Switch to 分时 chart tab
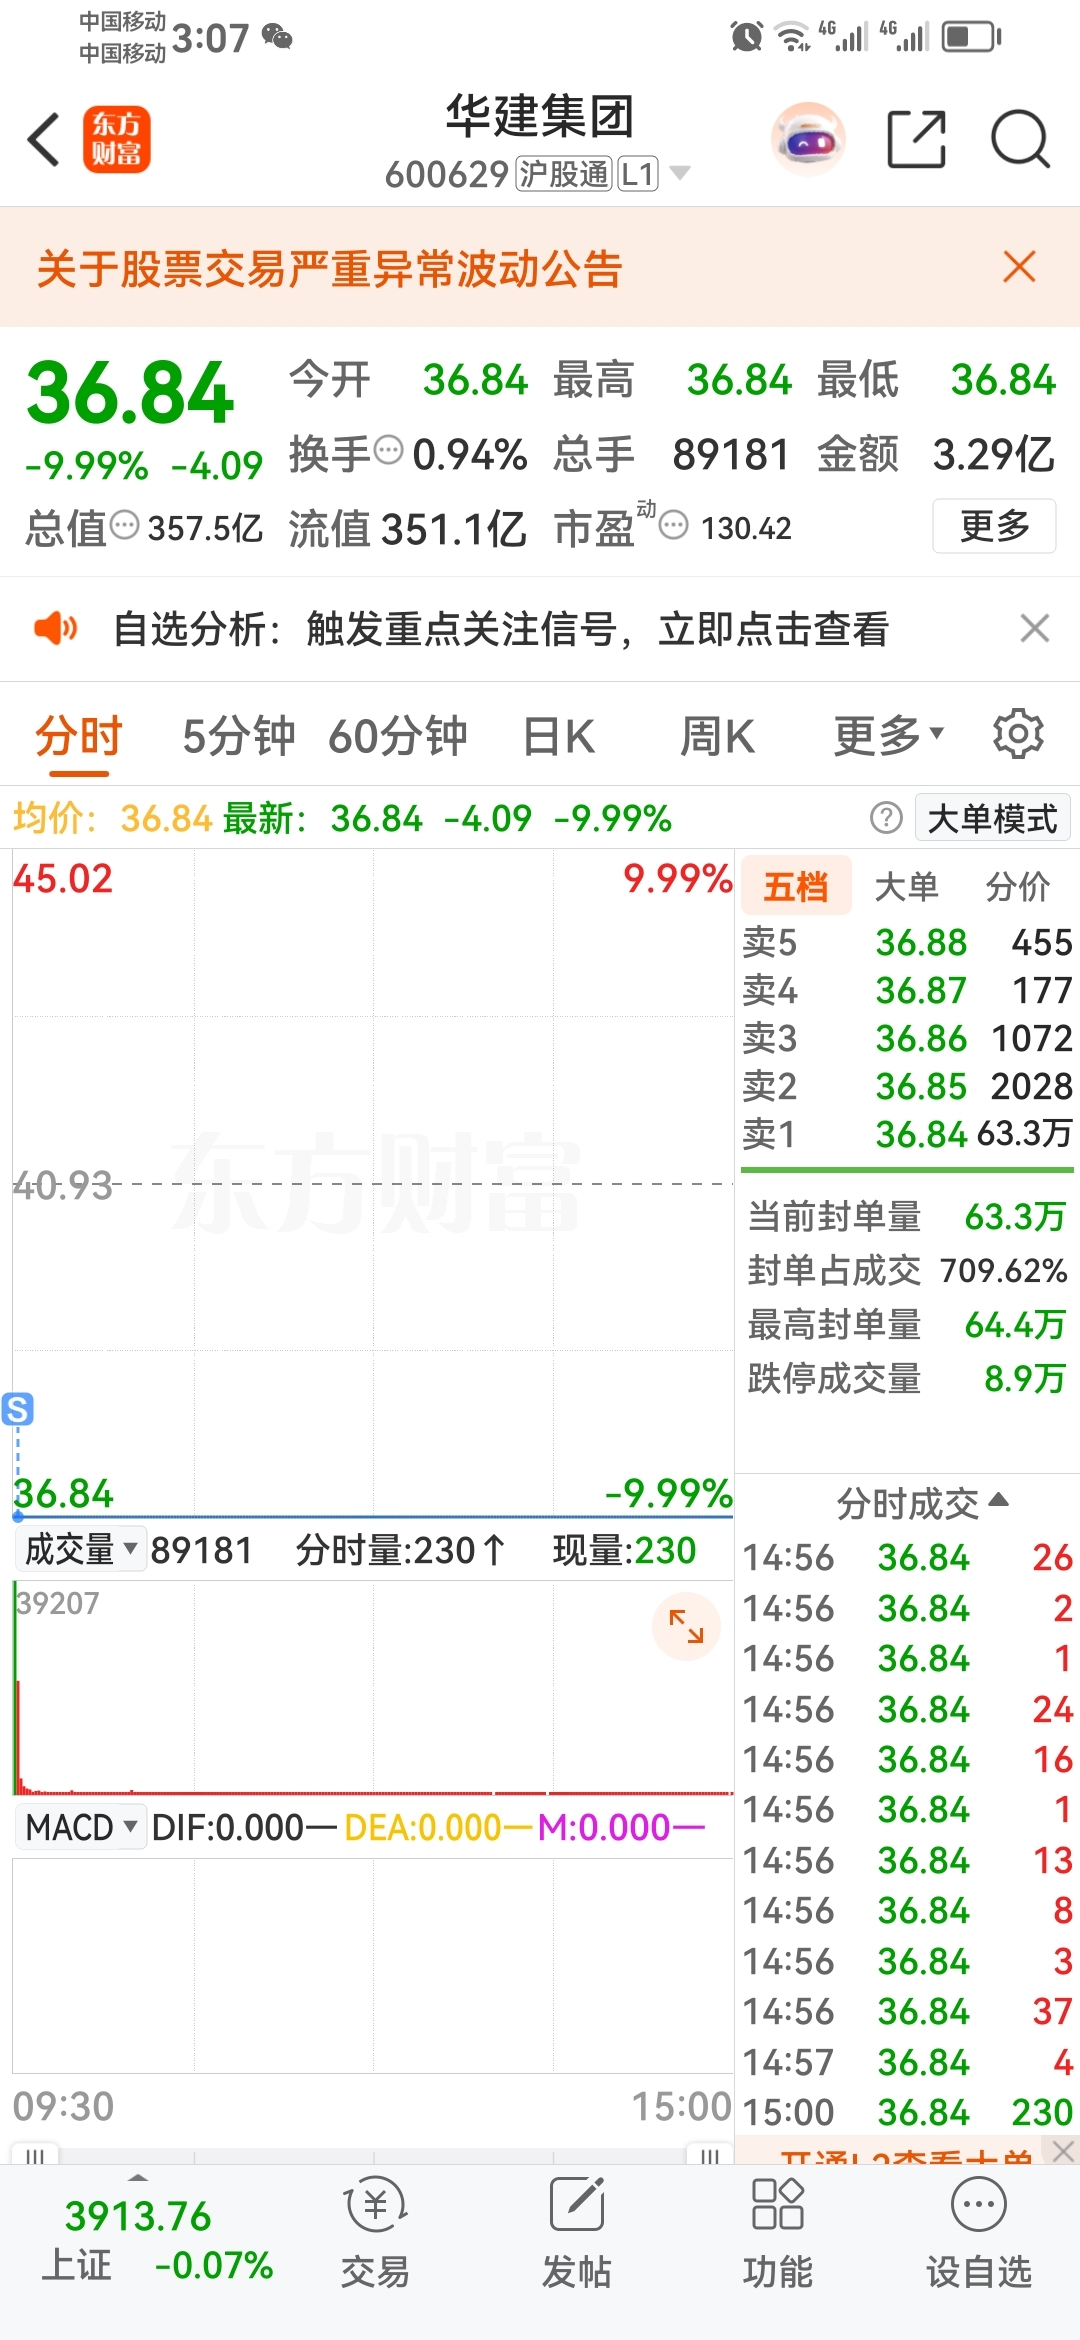The height and width of the screenshot is (2340, 1080). (x=79, y=737)
